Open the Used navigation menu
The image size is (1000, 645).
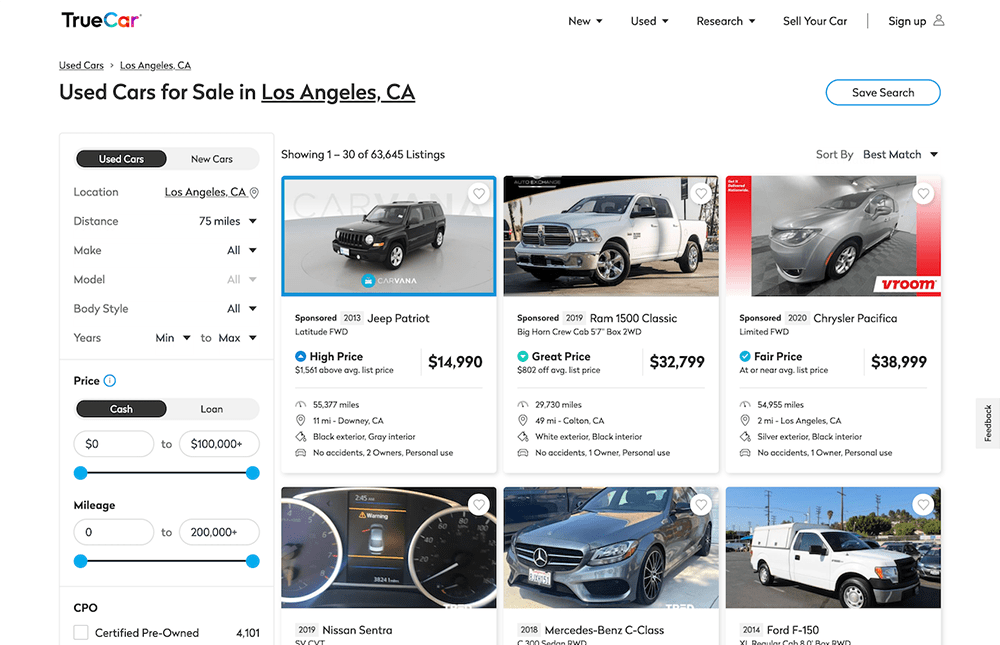(x=649, y=20)
